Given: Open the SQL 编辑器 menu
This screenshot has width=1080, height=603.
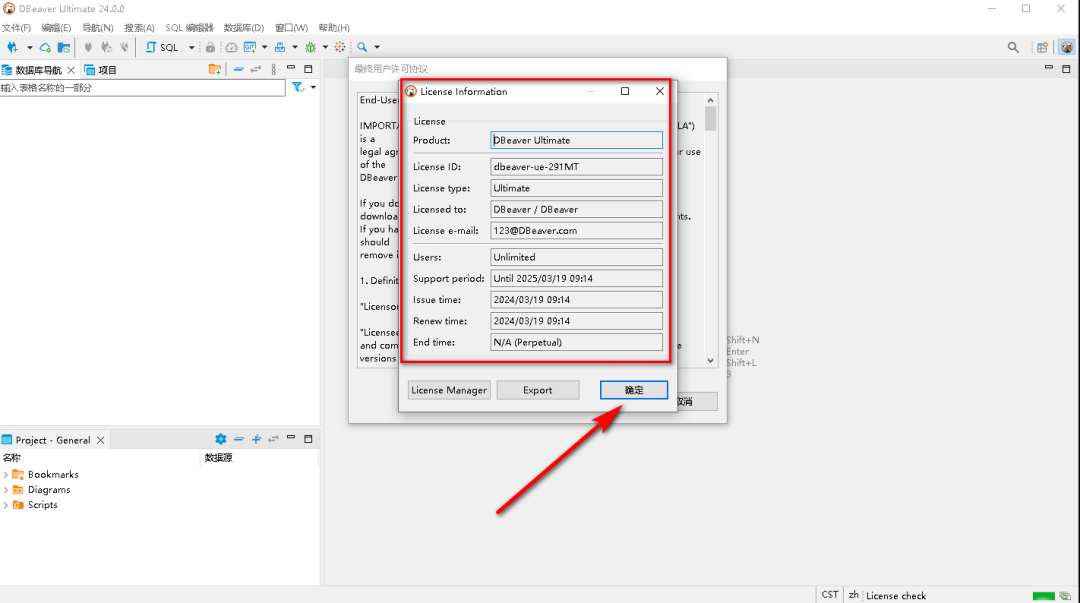Looking at the screenshot, I should [189, 28].
